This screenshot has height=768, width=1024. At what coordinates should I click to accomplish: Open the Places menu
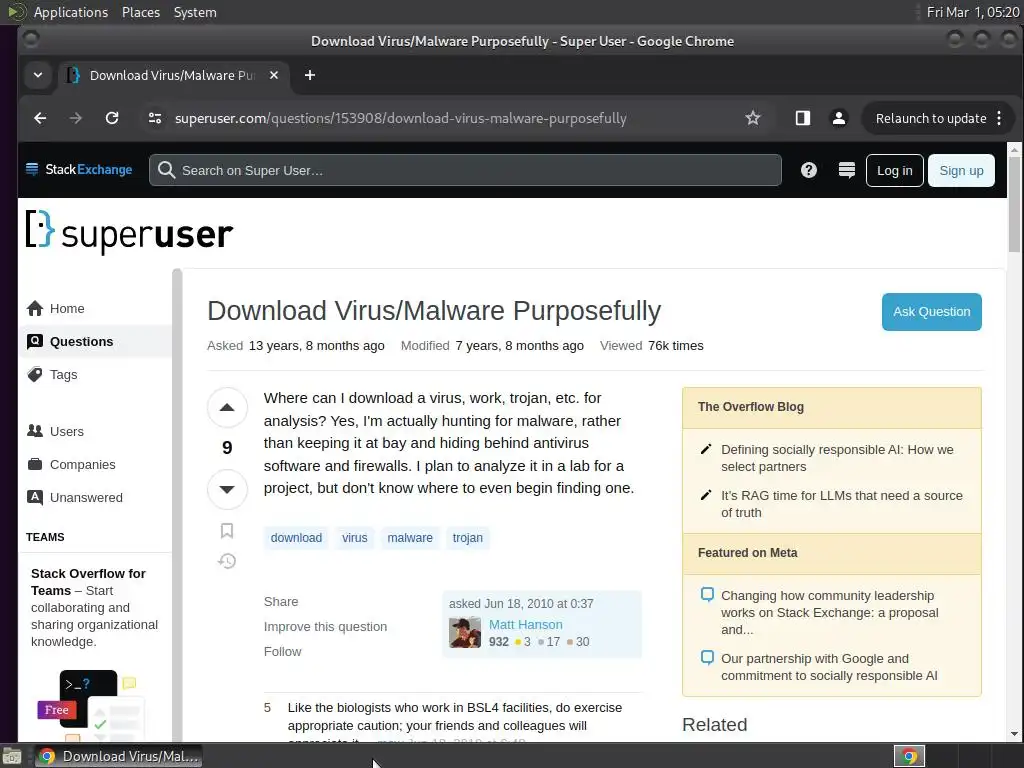(x=140, y=12)
